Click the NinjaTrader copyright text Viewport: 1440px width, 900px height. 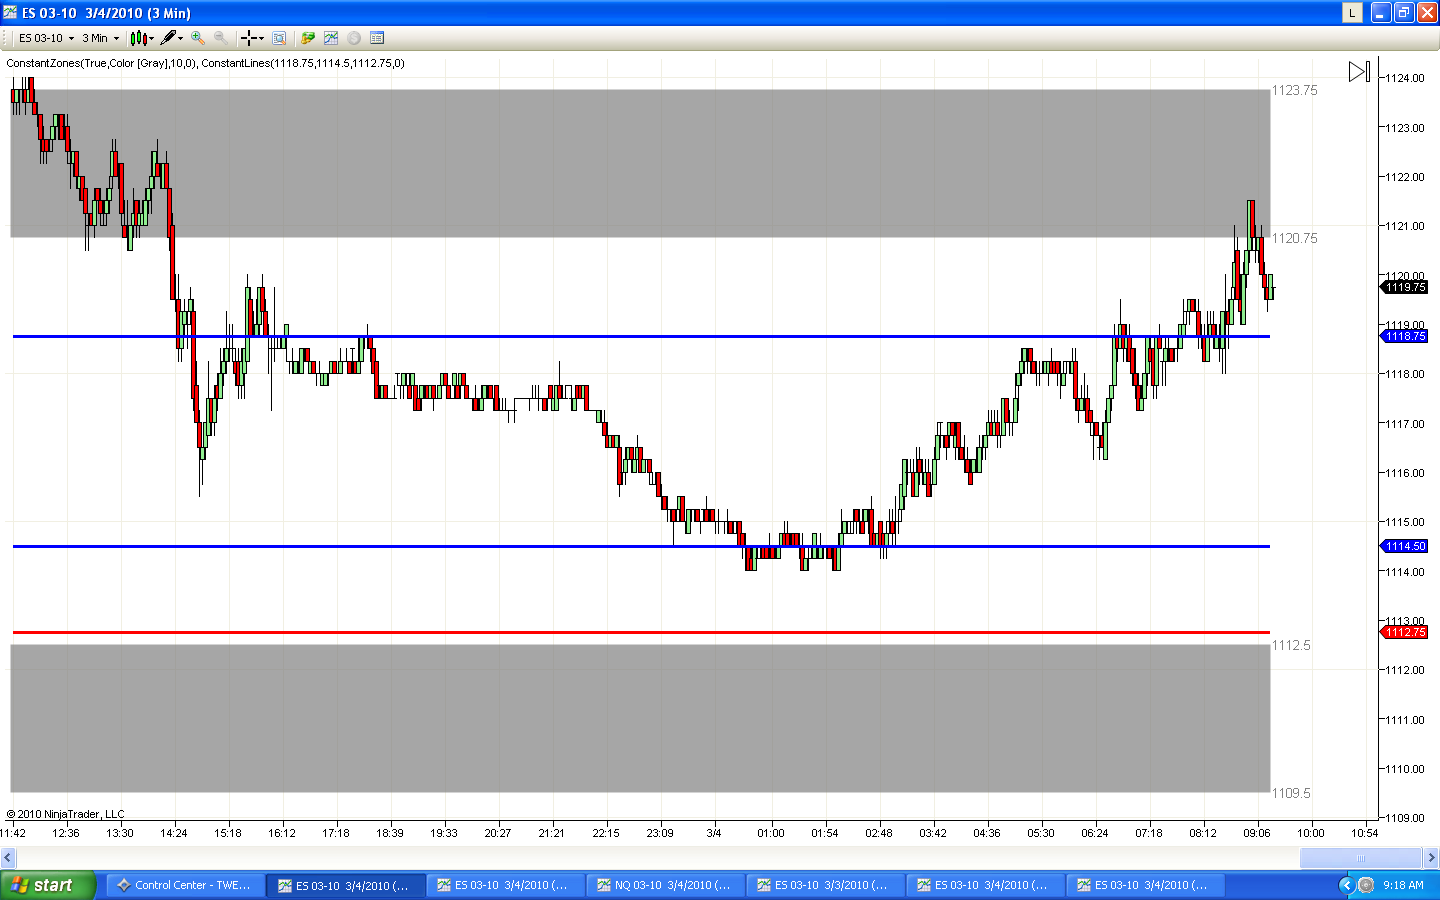click(66, 814)
